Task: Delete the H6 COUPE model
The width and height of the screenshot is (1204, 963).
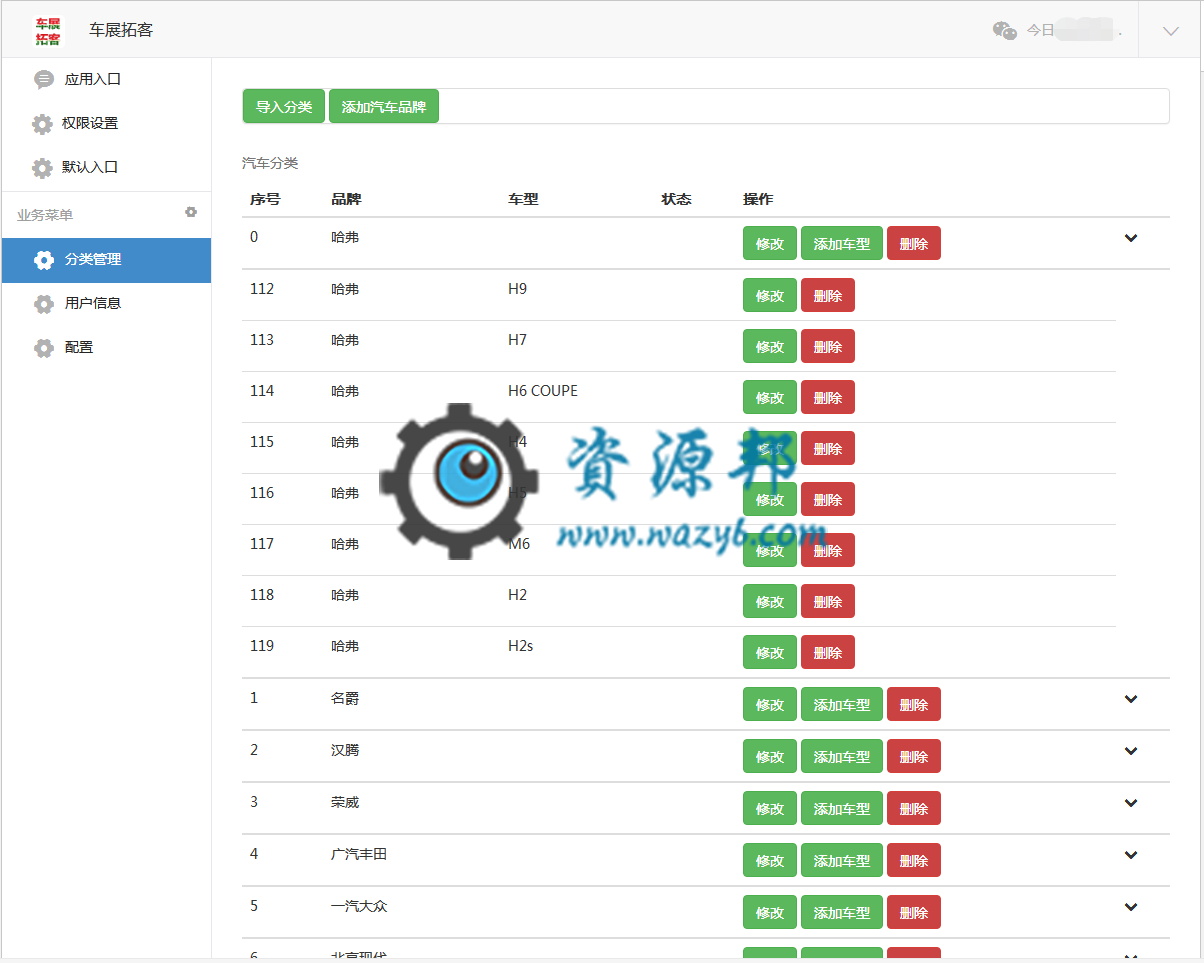Action: click(828, 397)
